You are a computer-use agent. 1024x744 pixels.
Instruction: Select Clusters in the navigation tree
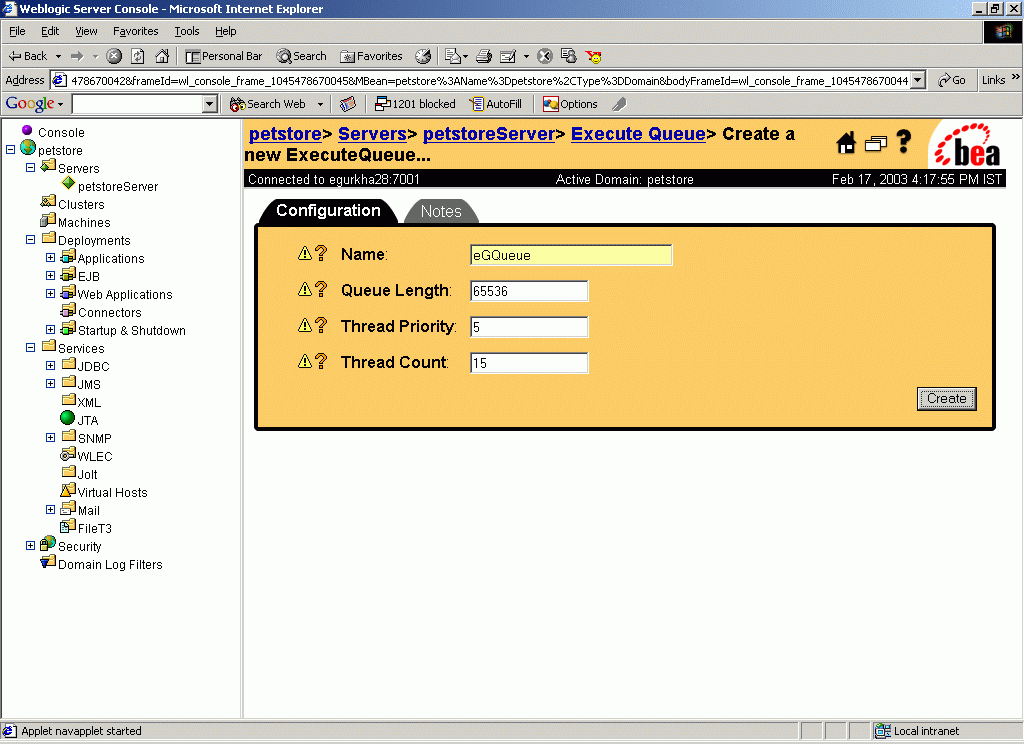(81, 204)
